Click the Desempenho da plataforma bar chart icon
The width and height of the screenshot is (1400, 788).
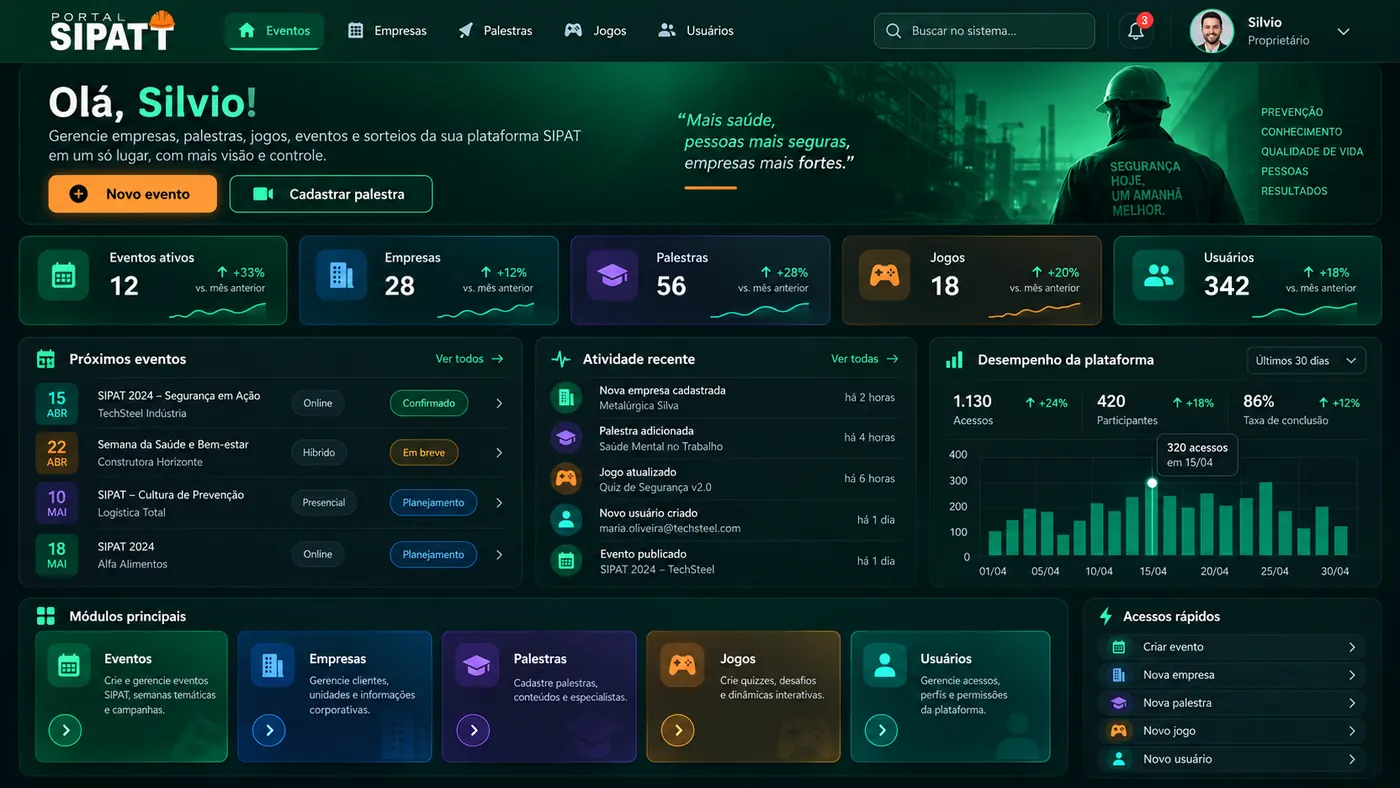954,360
